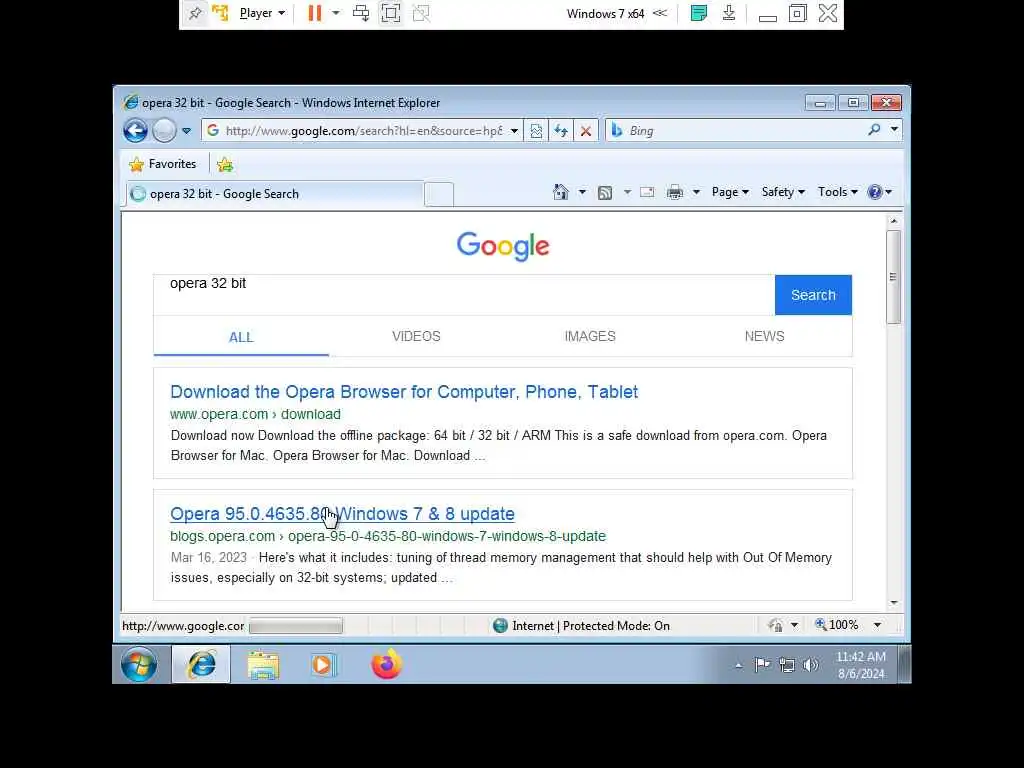Expand the power options arrow next to pause
Image resolution: width=1024 pixels, height=768 pixels.
[x=336, y=13]
